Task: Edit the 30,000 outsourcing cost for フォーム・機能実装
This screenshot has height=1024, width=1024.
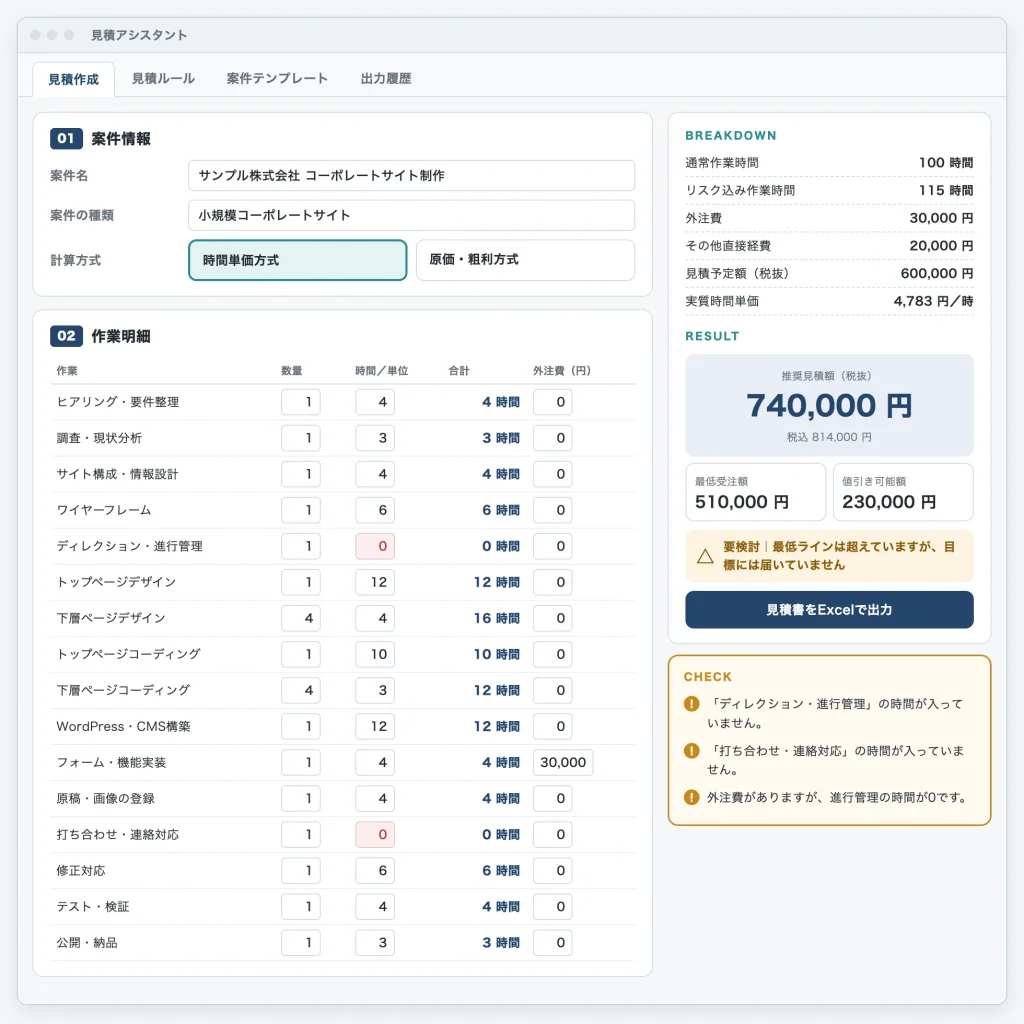Action: pyautogui.click(x=563, y=762)
